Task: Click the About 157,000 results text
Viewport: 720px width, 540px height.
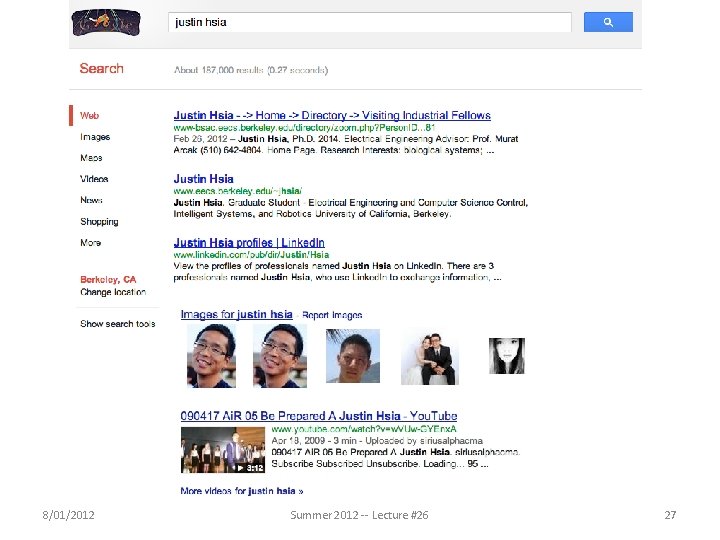Action: pyautogui.click(x=251, y=70)
